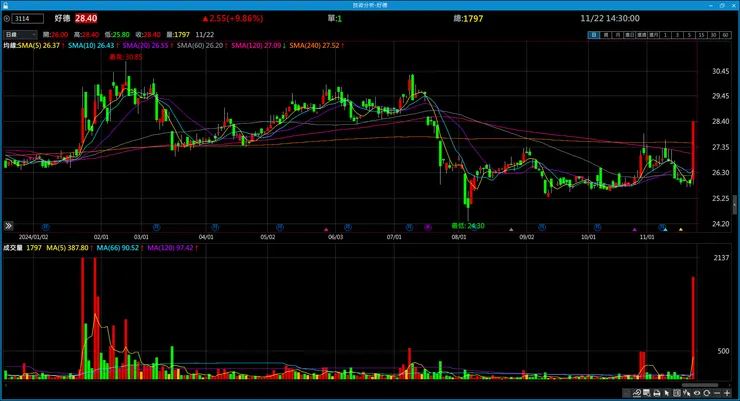Click the SMA(10) 26.43 legend label

pyautogui.click(x=93, y=45)
